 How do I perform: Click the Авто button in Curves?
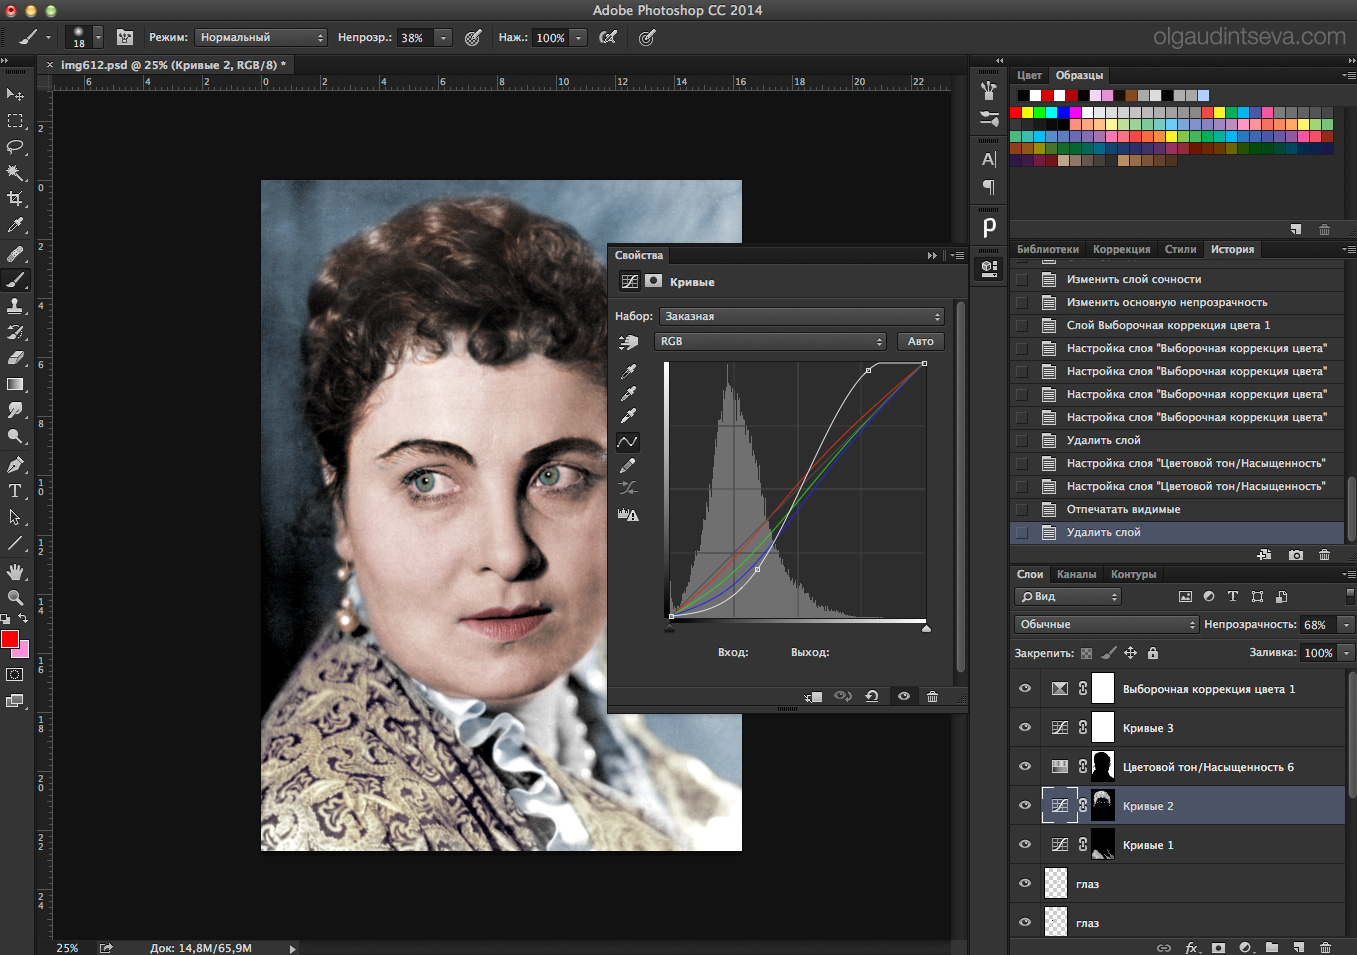[921, 341]
